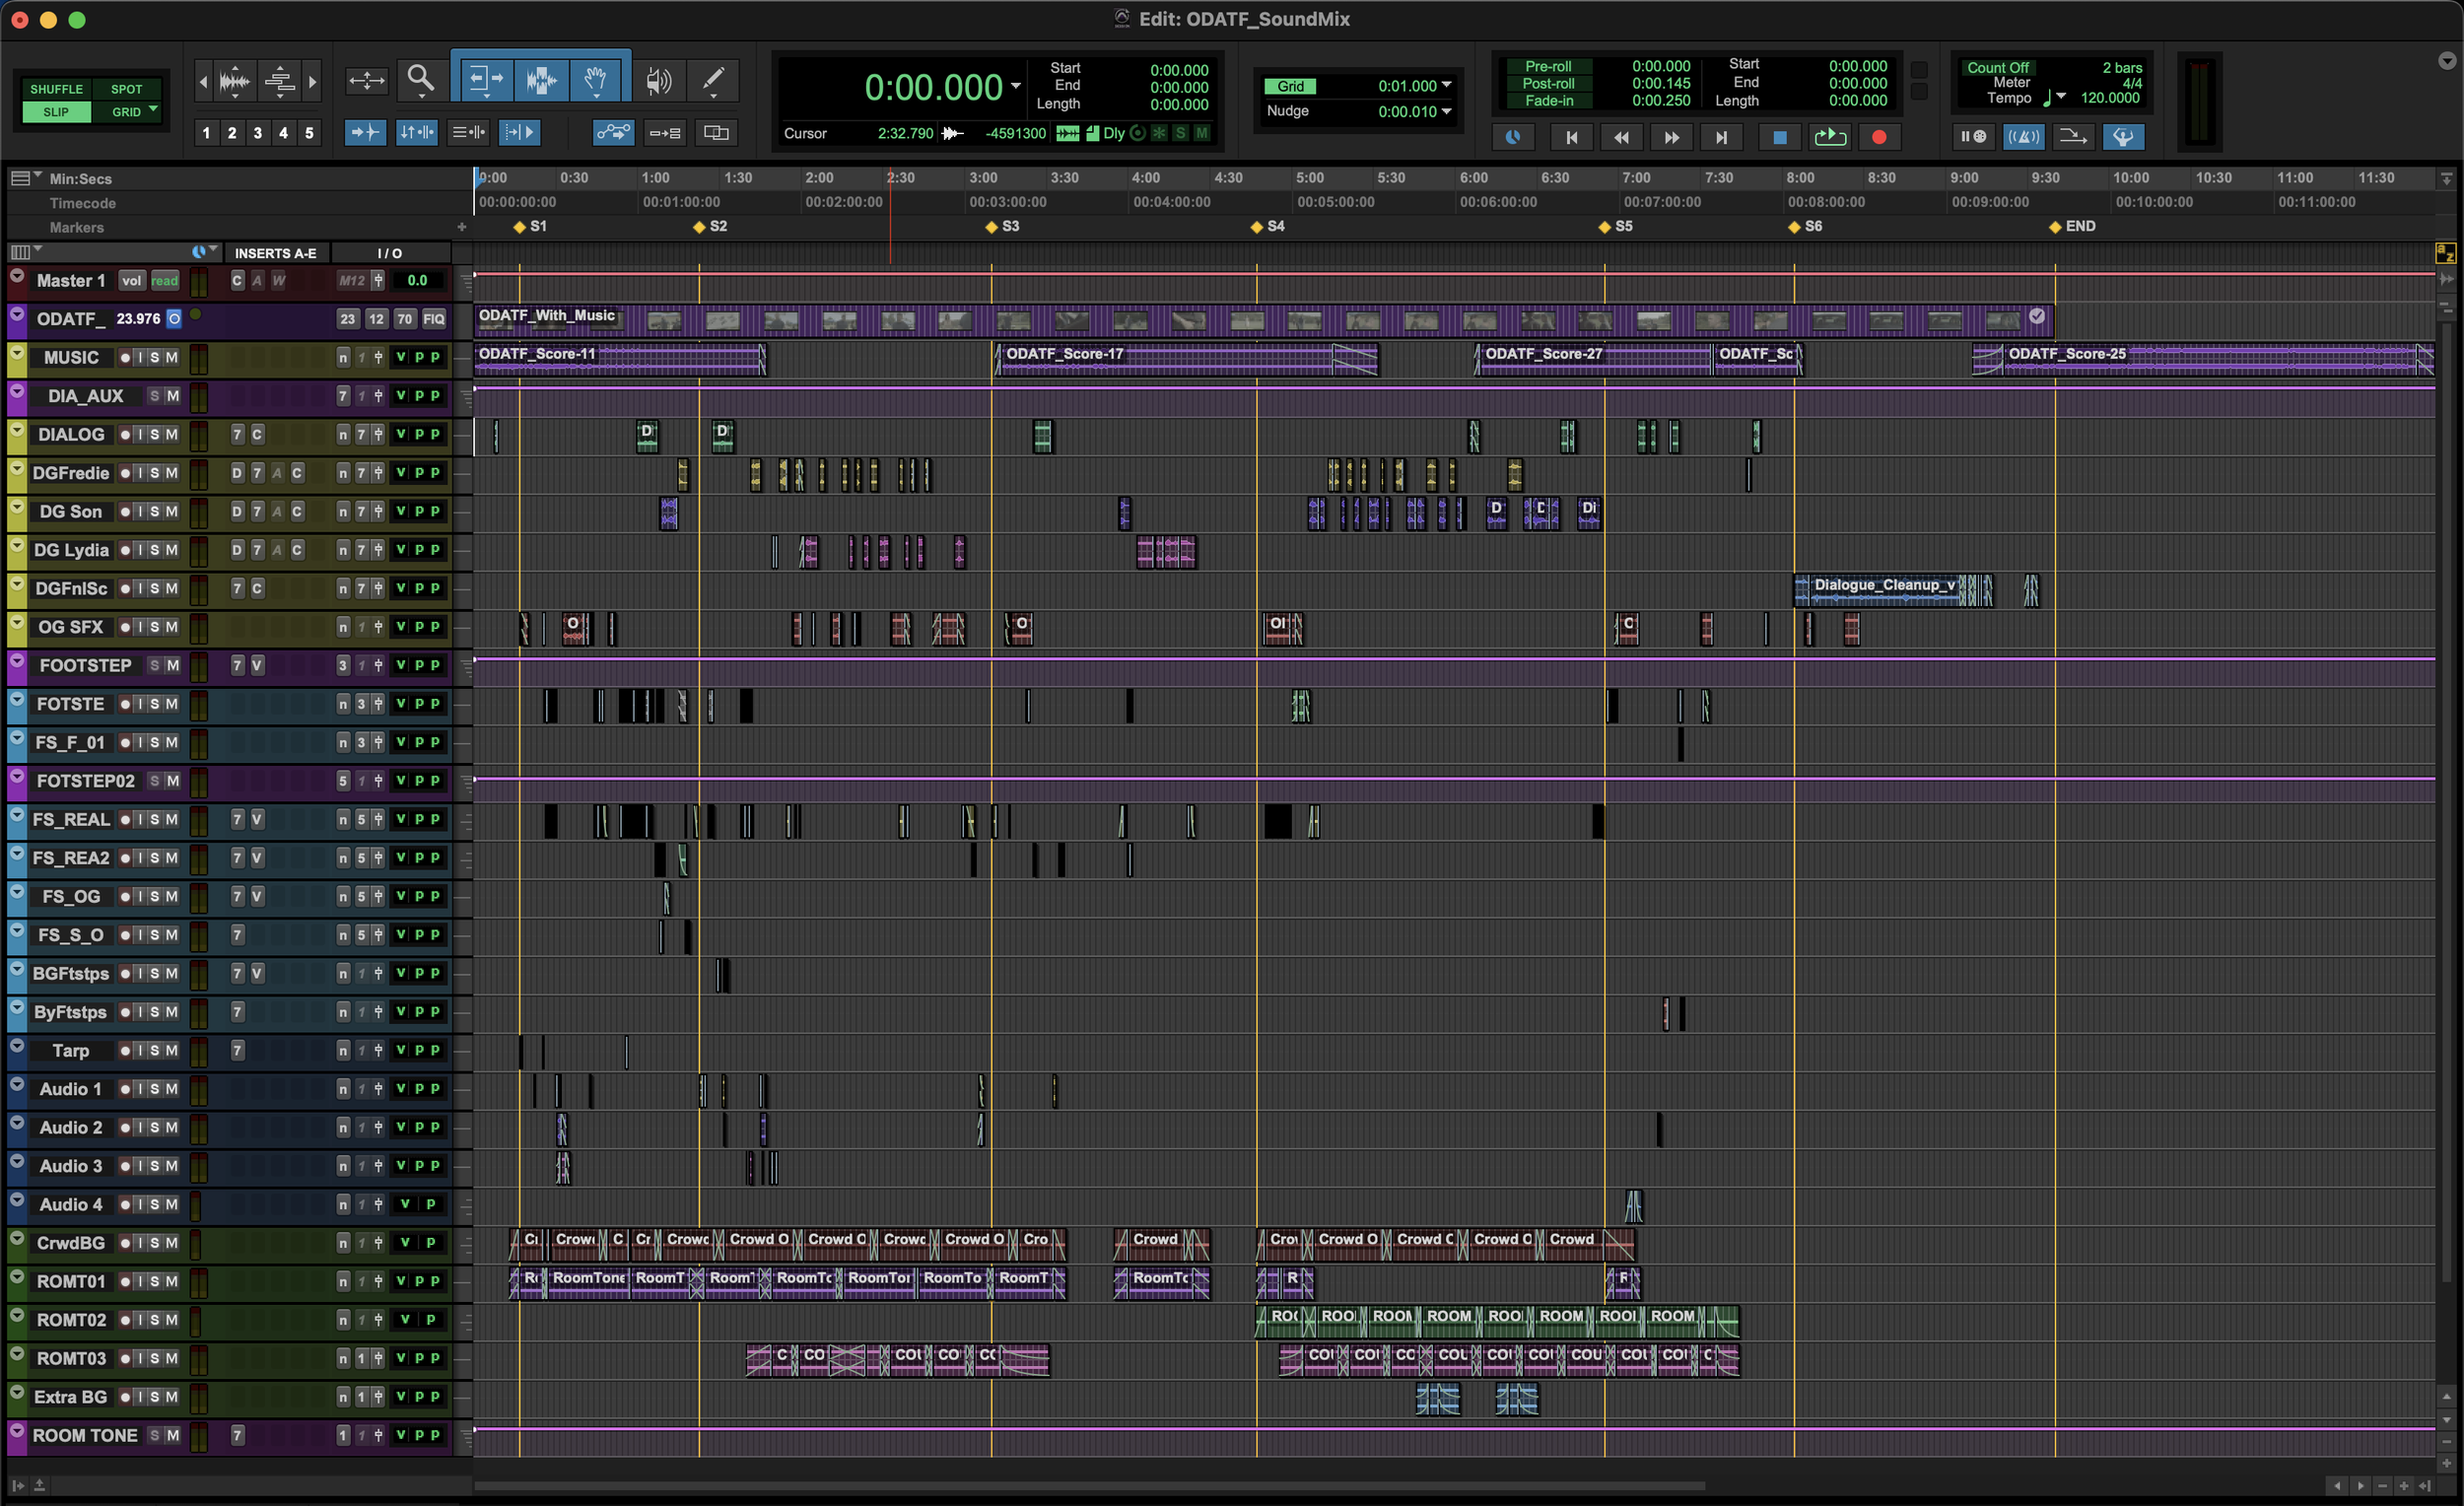Open the Grid value dropdown
Image resolution: width=2464 pixels, height=1506 pixels.
pos(1446,85)
